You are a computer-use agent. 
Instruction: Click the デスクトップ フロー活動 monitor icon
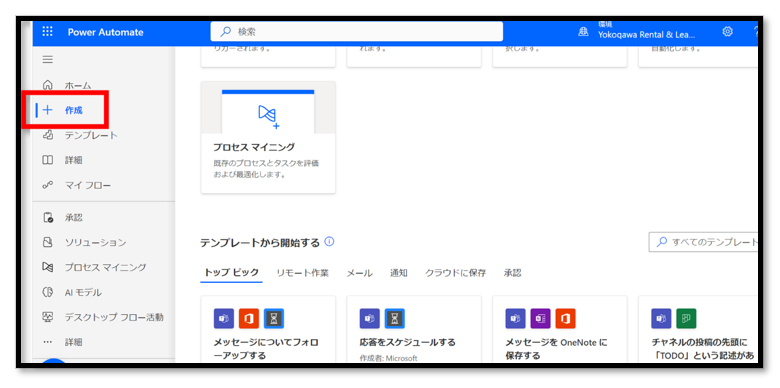click(x=47, y=317)
